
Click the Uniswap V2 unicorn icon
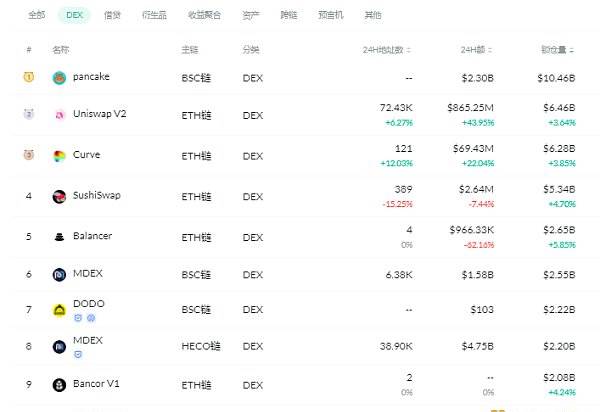[x=59, y=114]
